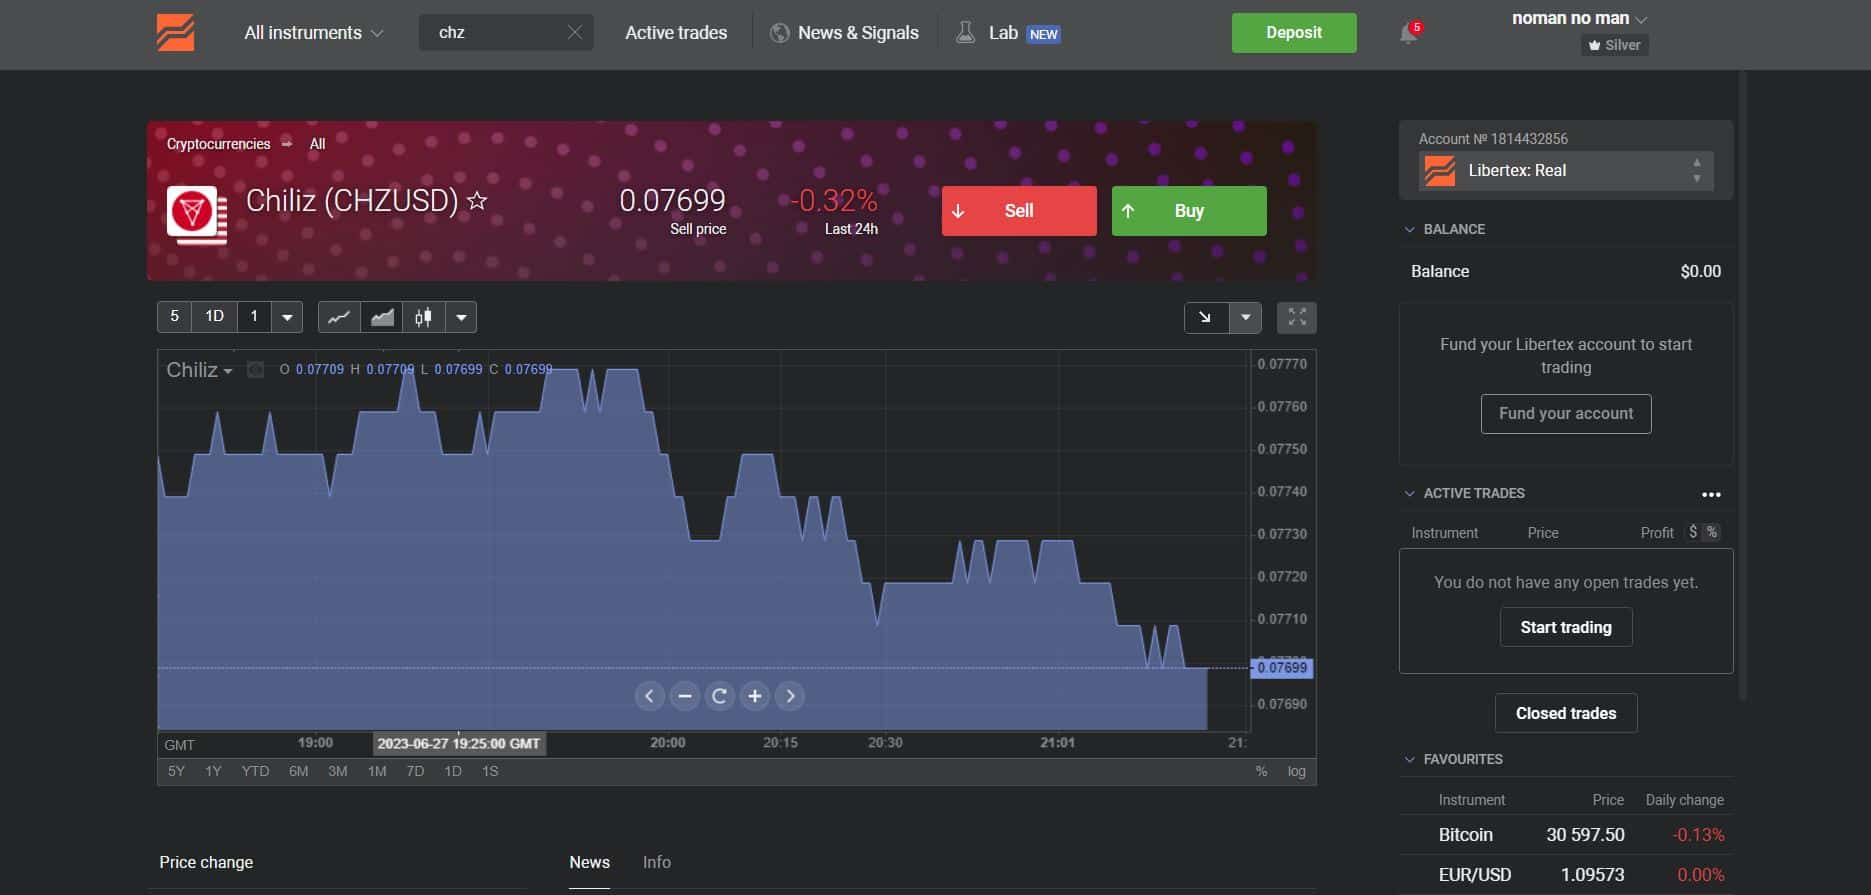Open the chart type dropdown arrow
Viewport: 1871px width, 895px height.
[461, 317]
